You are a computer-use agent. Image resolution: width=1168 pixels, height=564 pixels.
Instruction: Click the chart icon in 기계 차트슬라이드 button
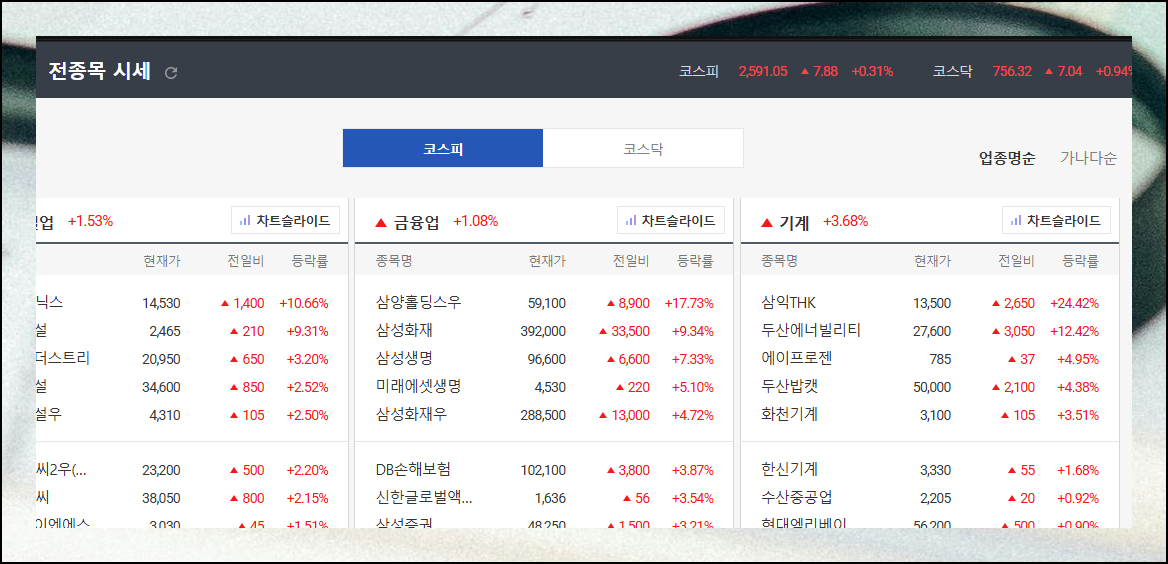[x=1016, y=221]
